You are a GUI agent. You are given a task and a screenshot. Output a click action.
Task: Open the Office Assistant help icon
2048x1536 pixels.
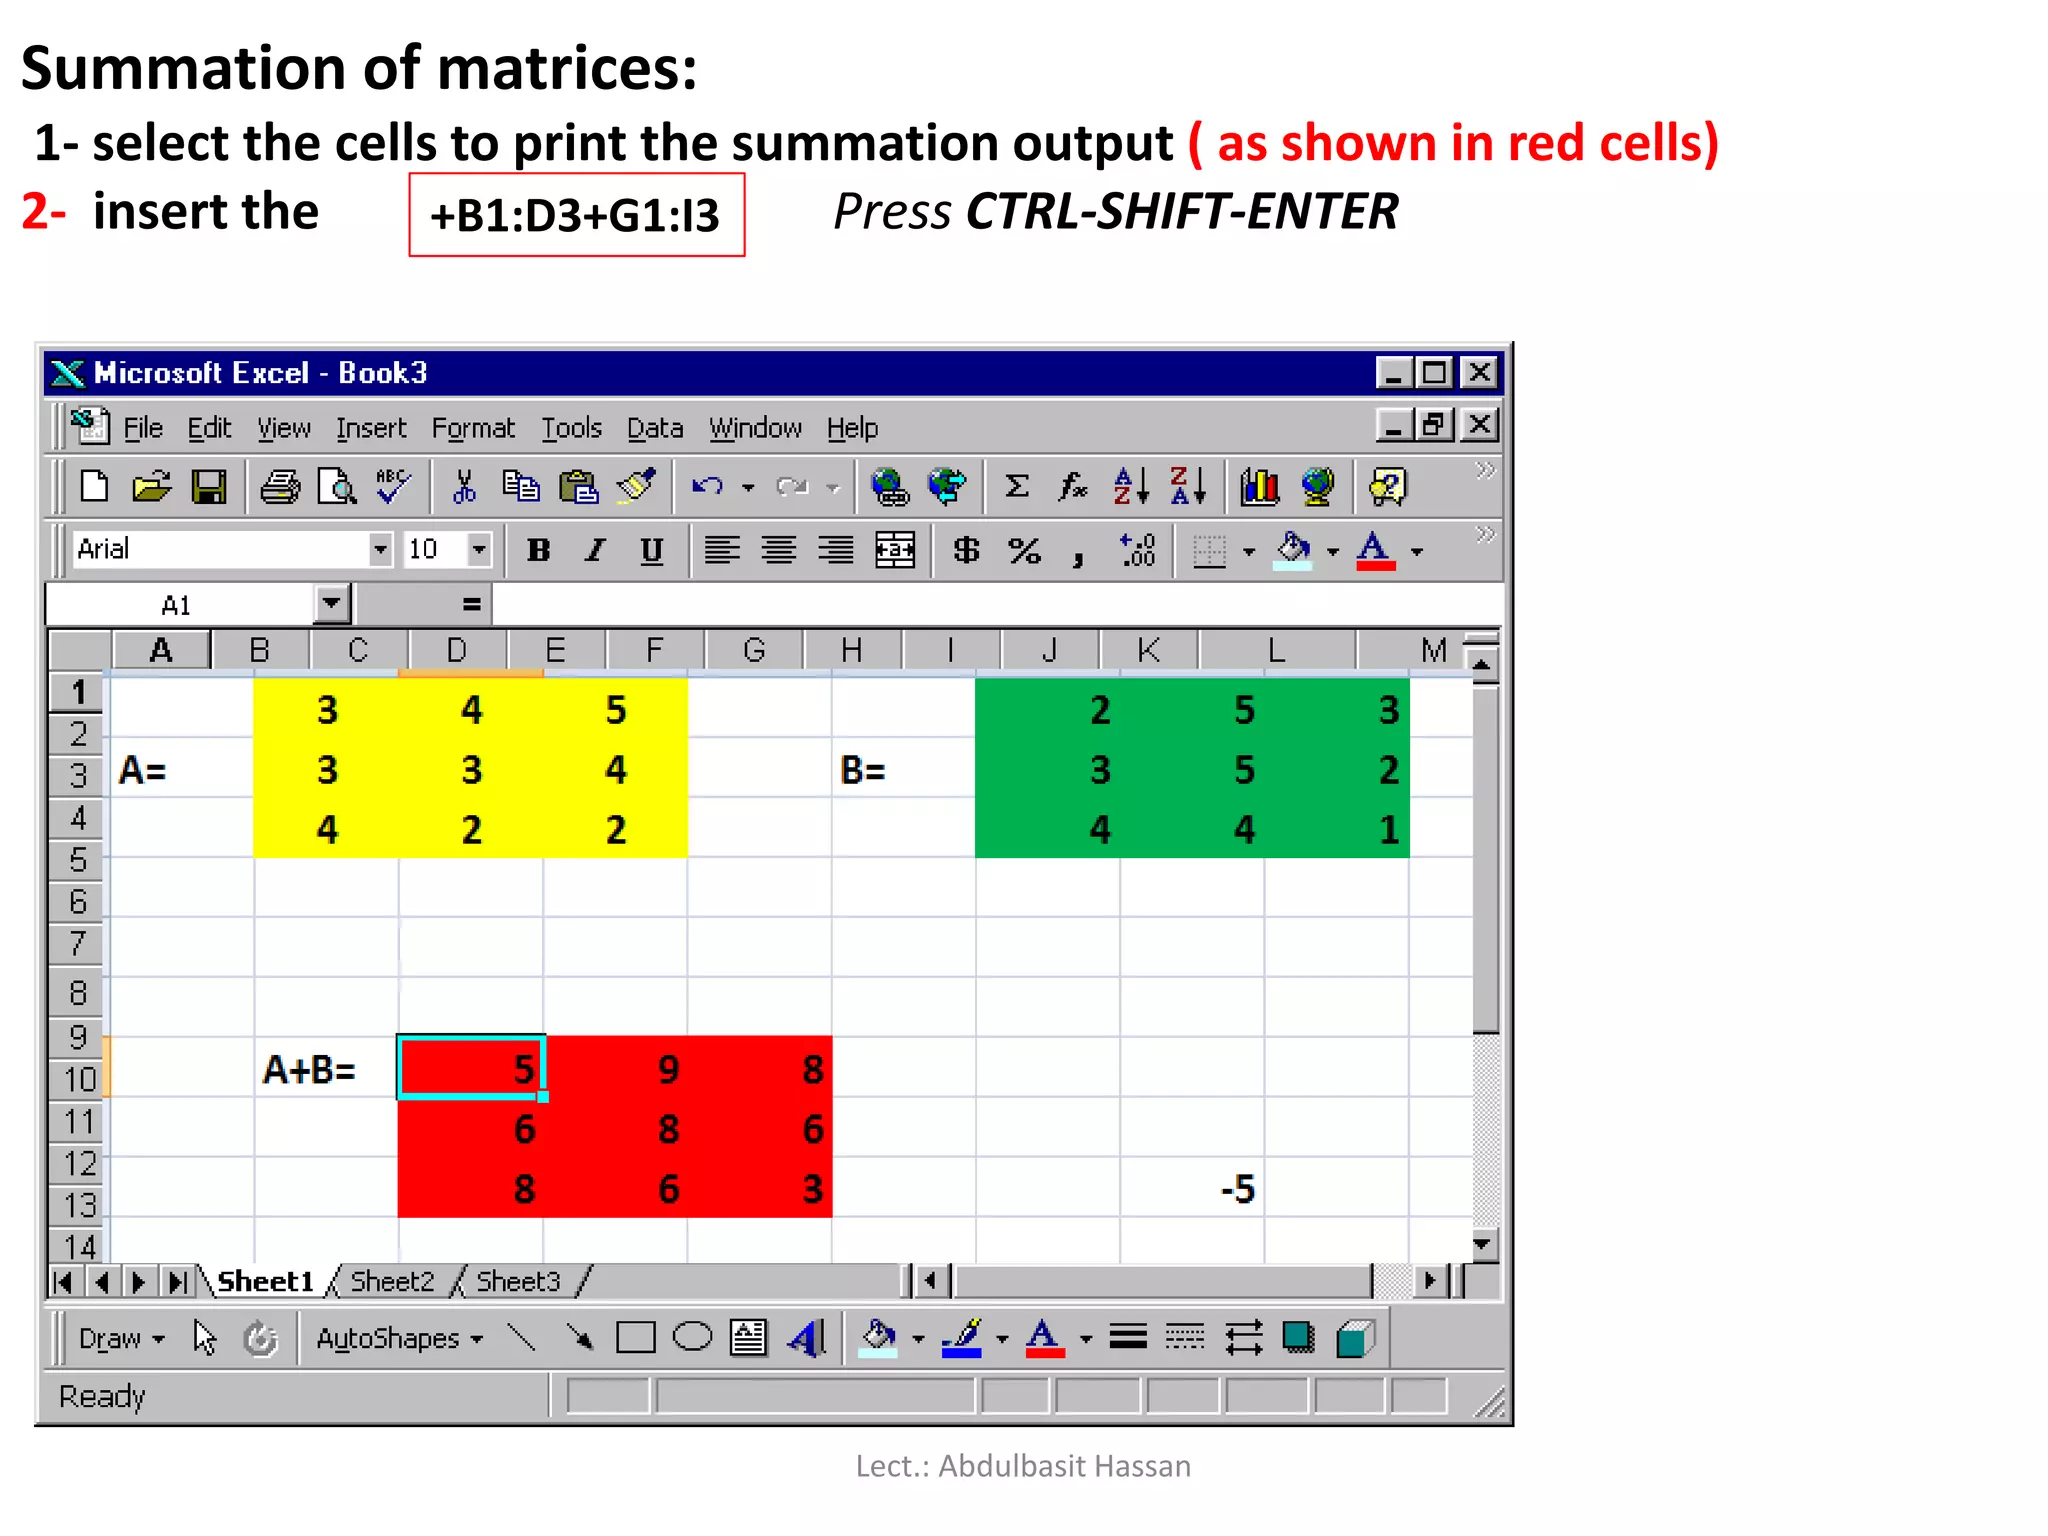(1387, 487)
